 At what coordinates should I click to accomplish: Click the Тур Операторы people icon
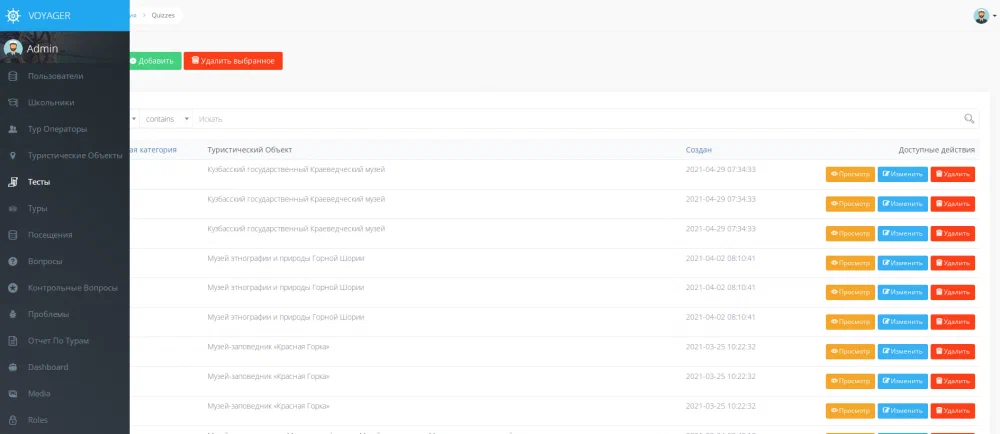click(x=12, y=129)
